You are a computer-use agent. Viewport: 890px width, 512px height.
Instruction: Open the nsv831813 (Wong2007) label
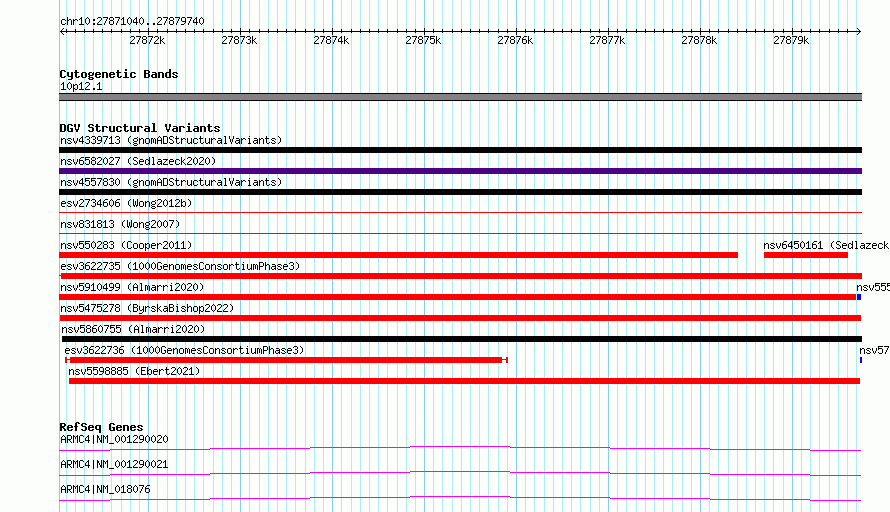[x=120, y=224]
